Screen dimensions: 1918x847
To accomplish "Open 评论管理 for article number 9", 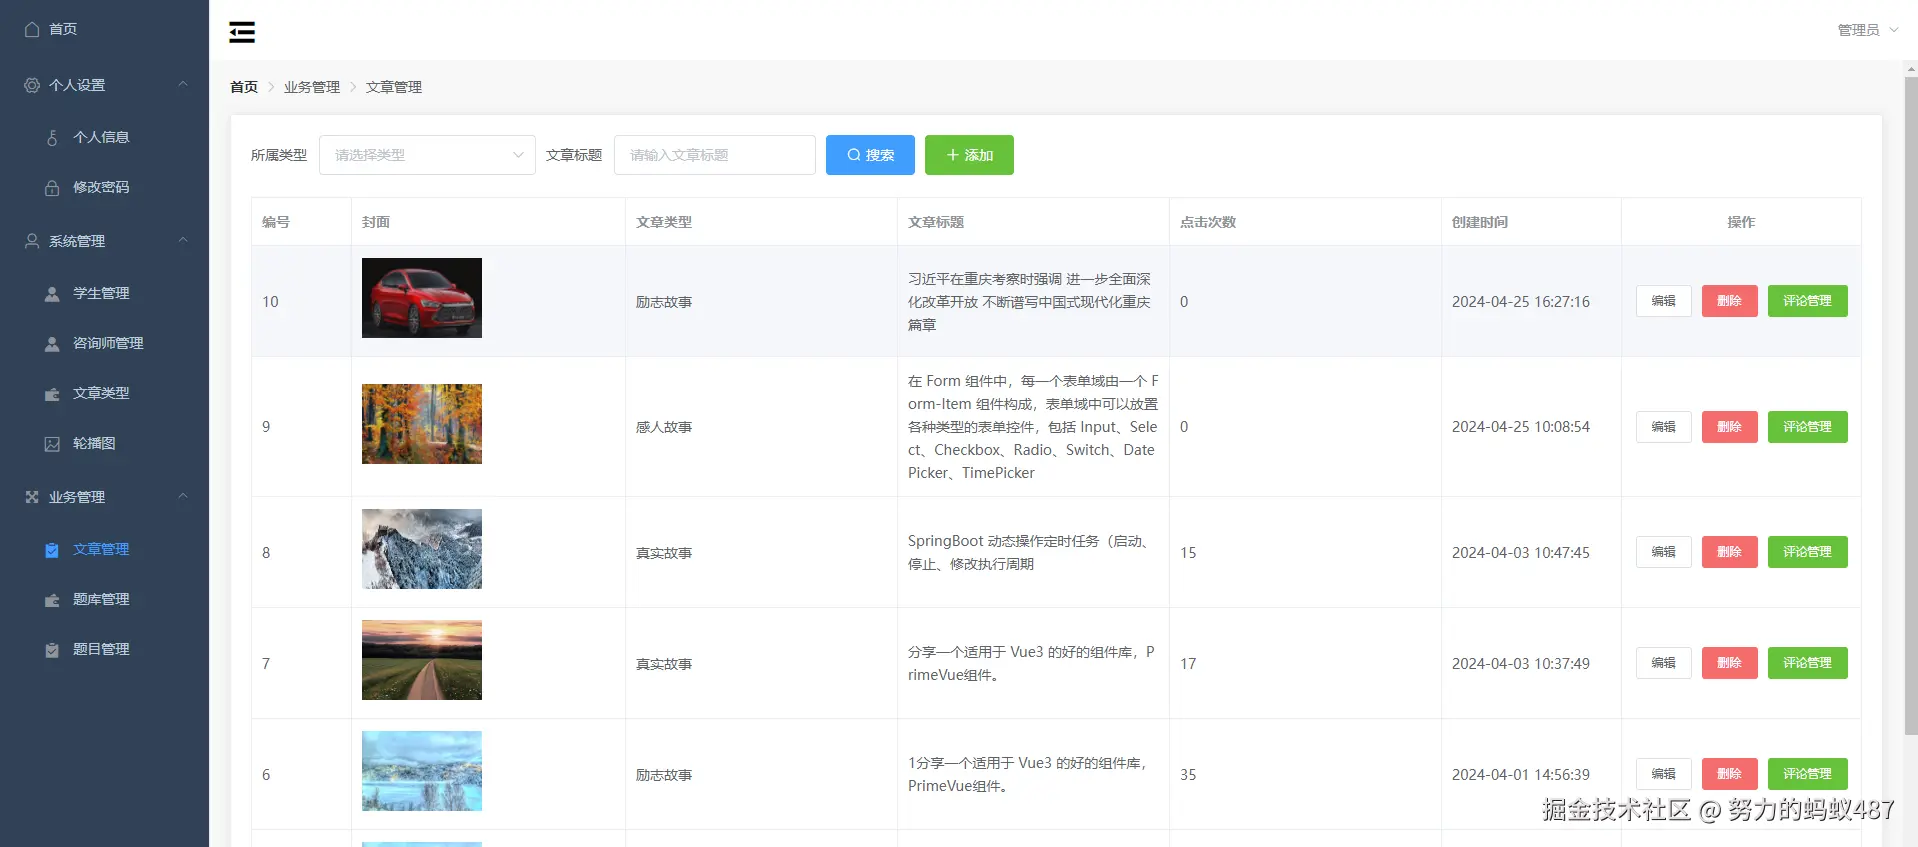I will coord(1808,427).
